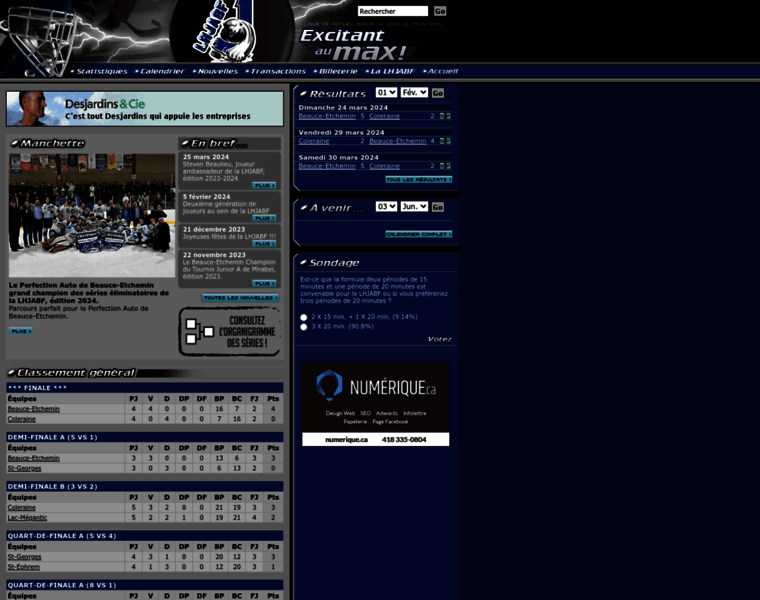Click Votez to submit the poll
Screen dimensions: 760x600
[x=440, y=339]
